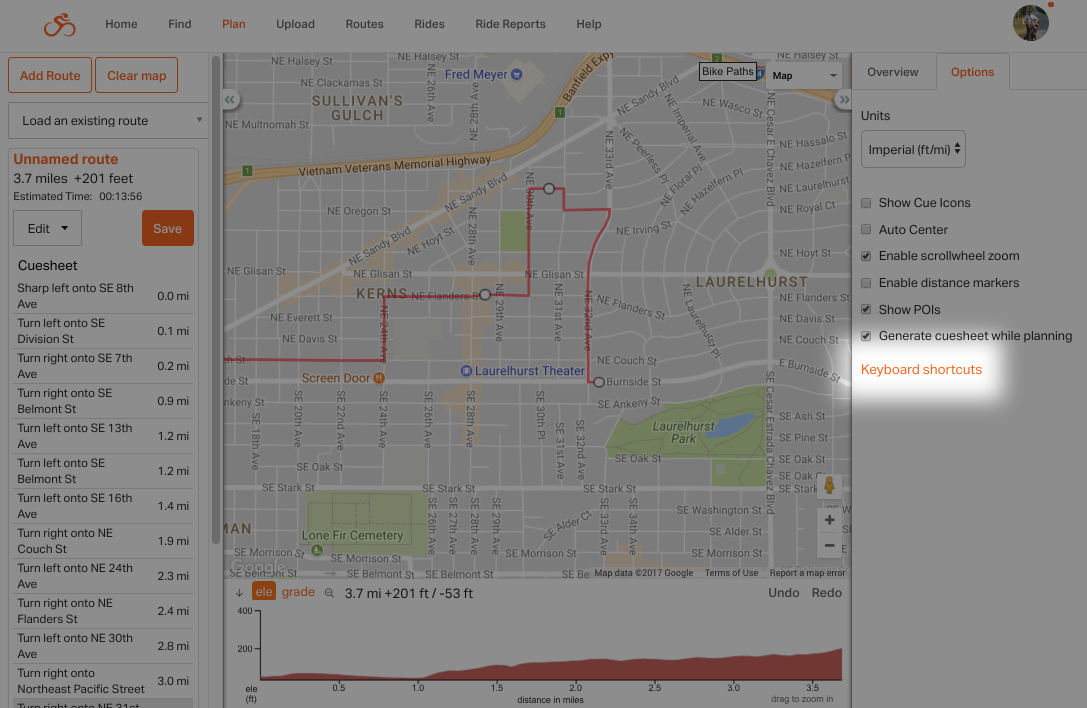Select the route endpoint at Burnside St
Screen dimensions: 1087x708
tap(599, 382)
